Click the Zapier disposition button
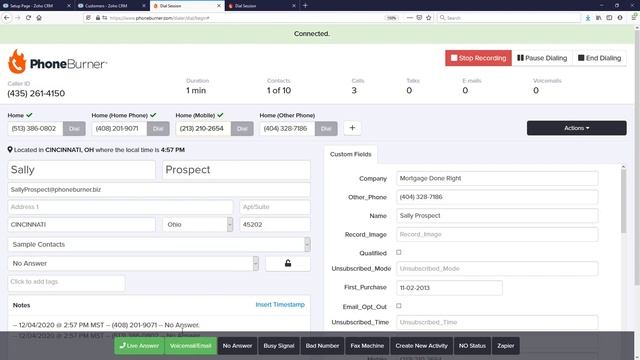 point(506,346)
